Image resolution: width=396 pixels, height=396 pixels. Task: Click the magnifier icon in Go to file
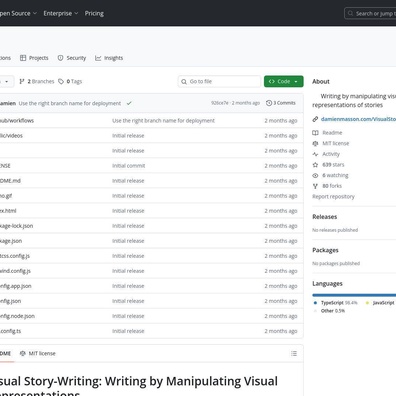184,81
